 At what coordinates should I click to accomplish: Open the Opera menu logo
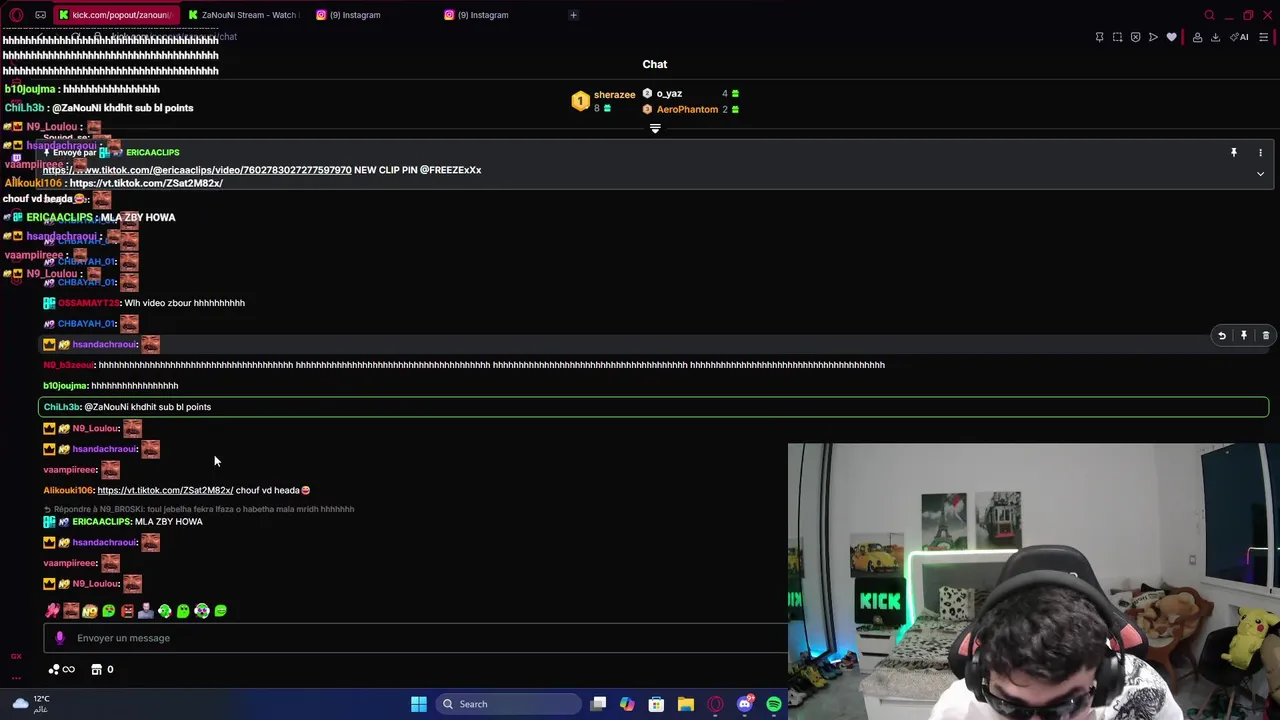16,15
